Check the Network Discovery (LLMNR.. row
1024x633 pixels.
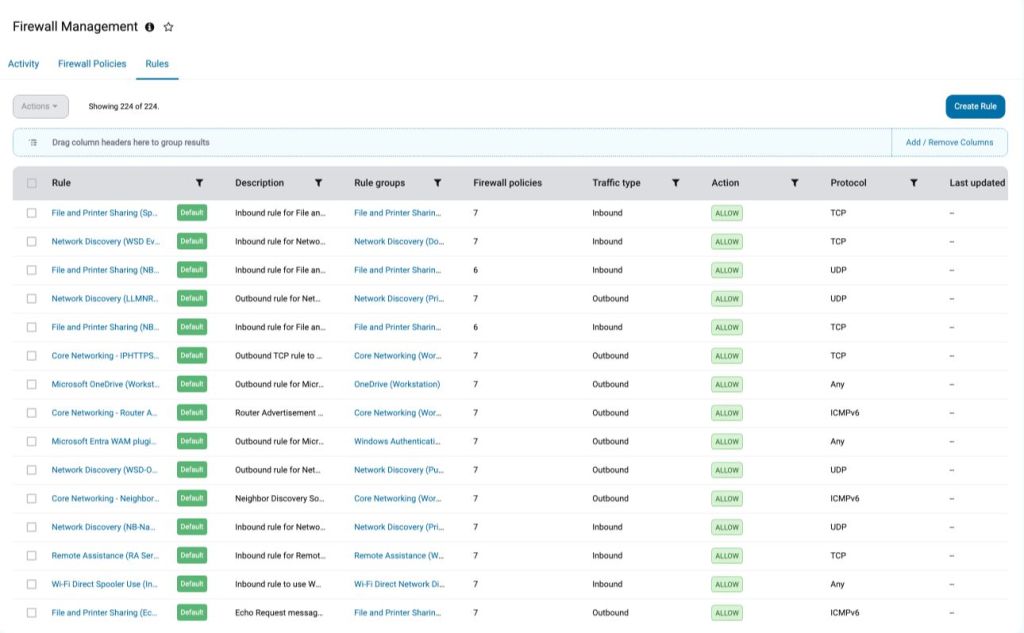tap(31, 299)
